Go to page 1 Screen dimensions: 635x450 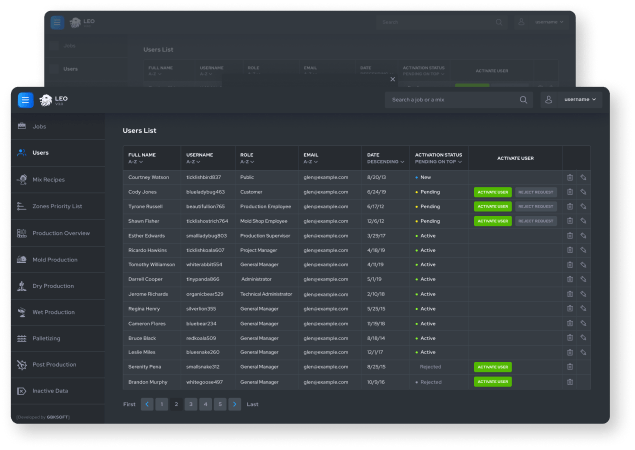point(162,404)
